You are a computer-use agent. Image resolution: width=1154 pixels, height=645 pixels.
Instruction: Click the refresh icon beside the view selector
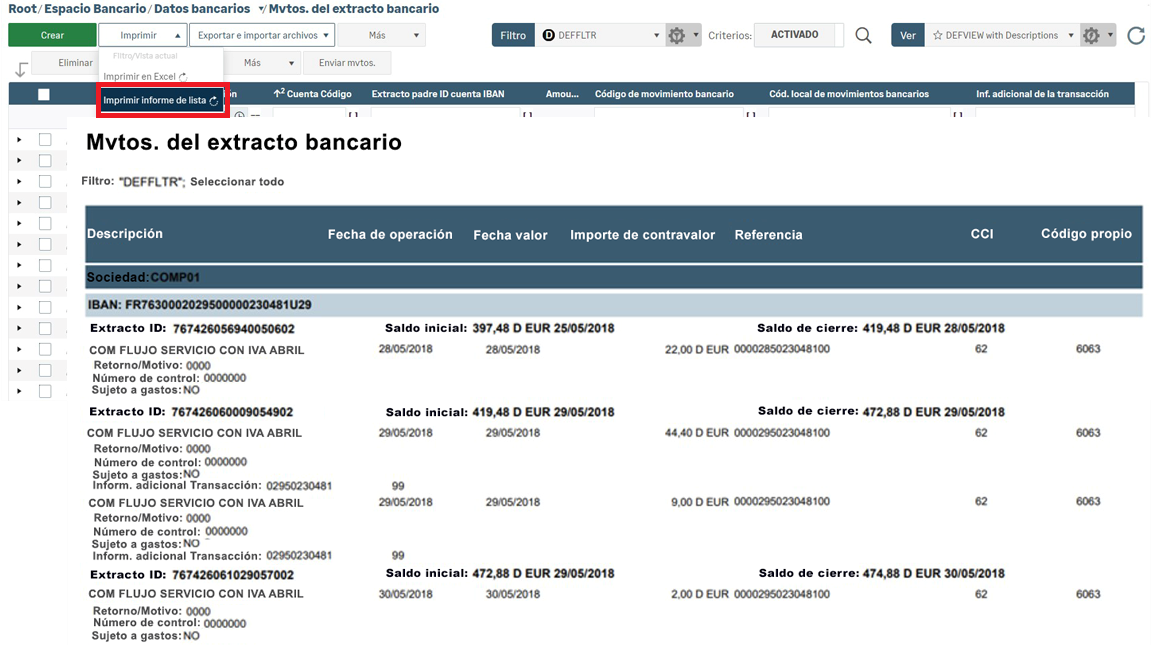tap(1135, 36)
